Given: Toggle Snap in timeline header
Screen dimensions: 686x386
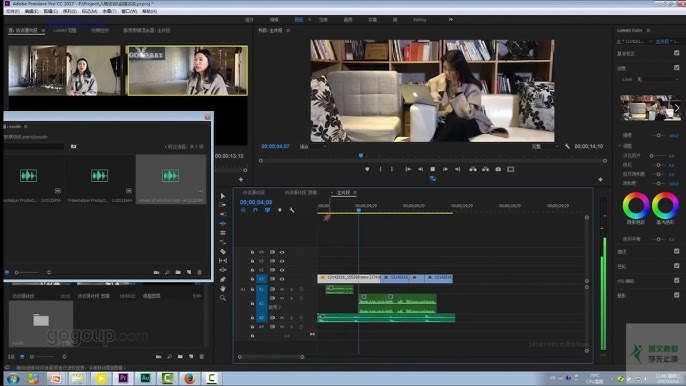Looking at the screenshot, I should click(x=256, y=210).
